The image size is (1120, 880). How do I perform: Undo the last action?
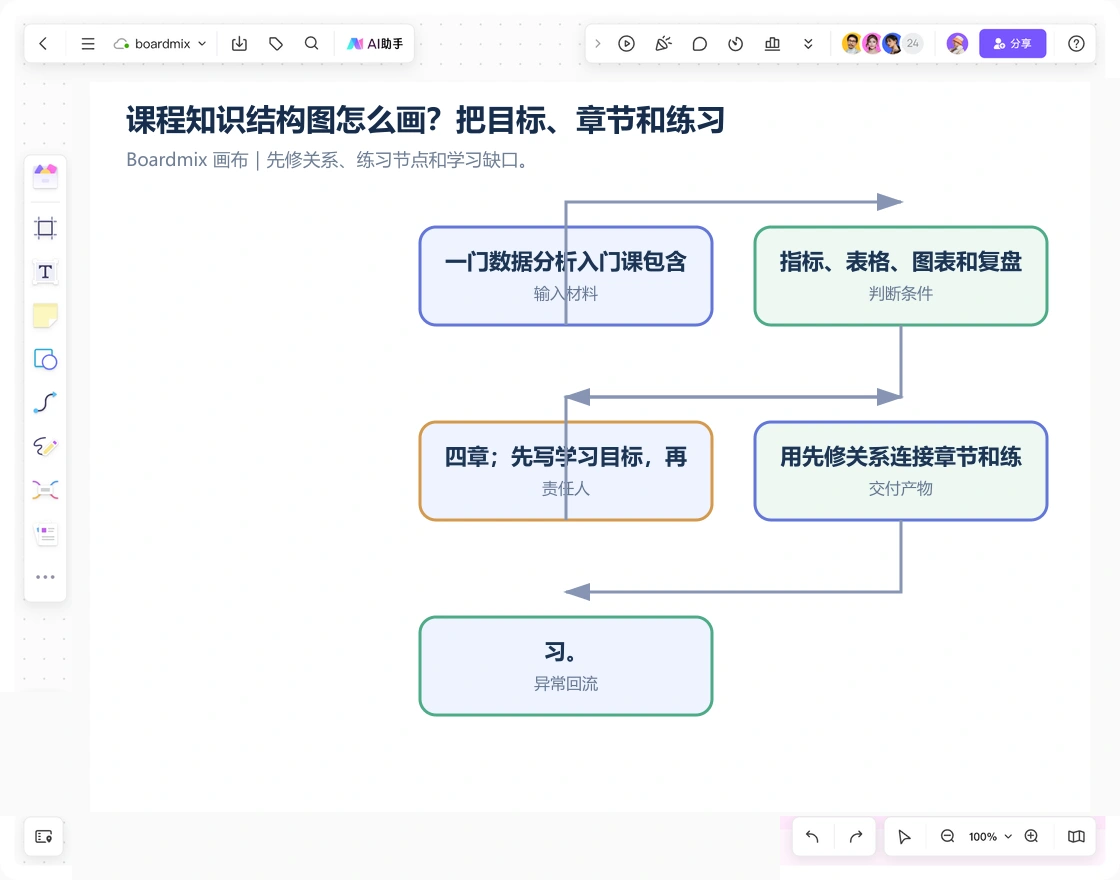pos(812,836)
